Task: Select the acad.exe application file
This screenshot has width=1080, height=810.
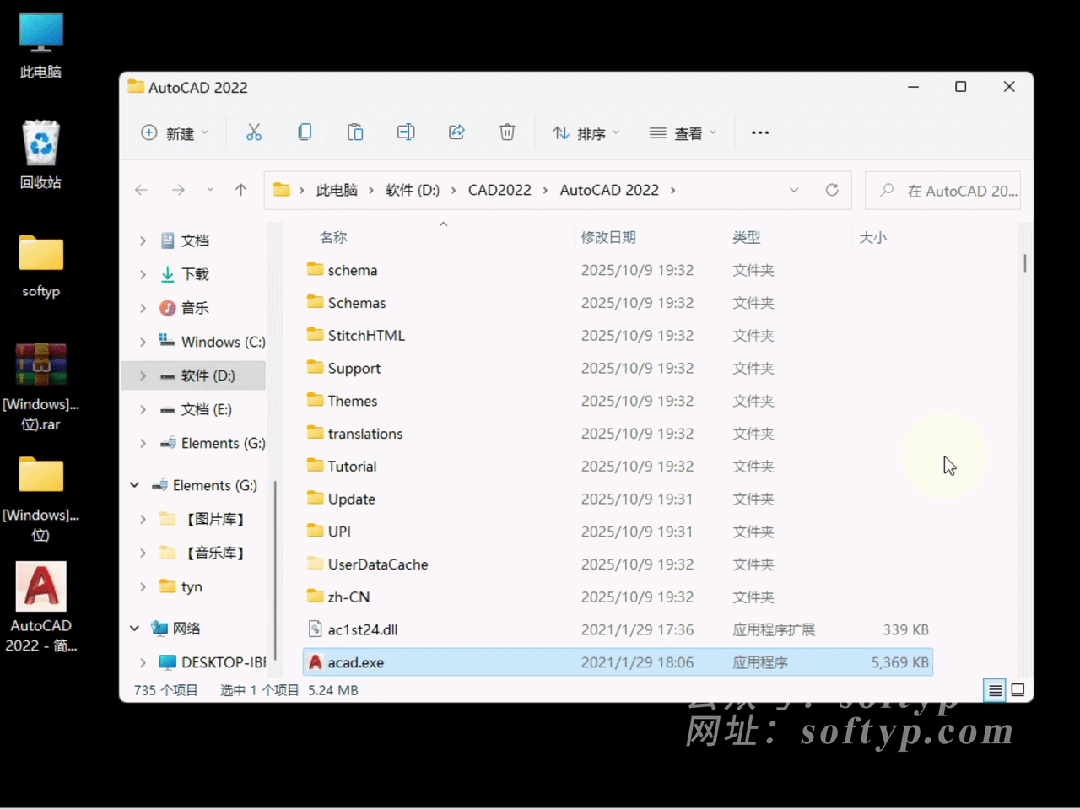Action: pos(618,662)
